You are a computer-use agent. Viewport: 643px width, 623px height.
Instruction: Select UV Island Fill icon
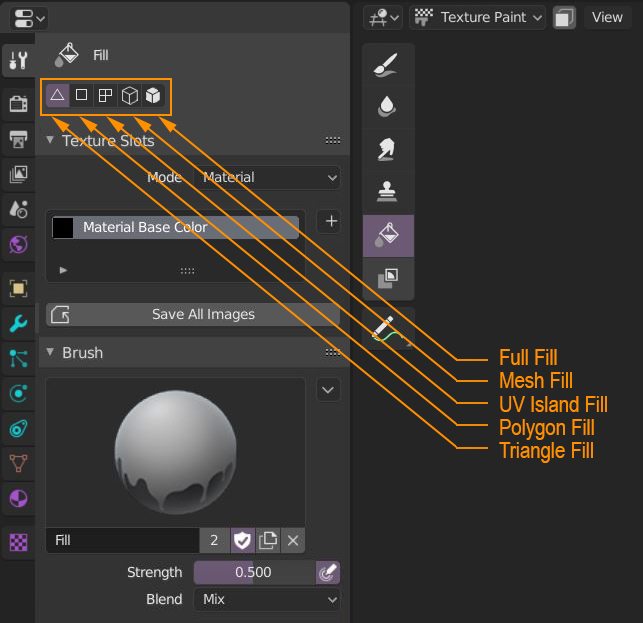(105, 96)
